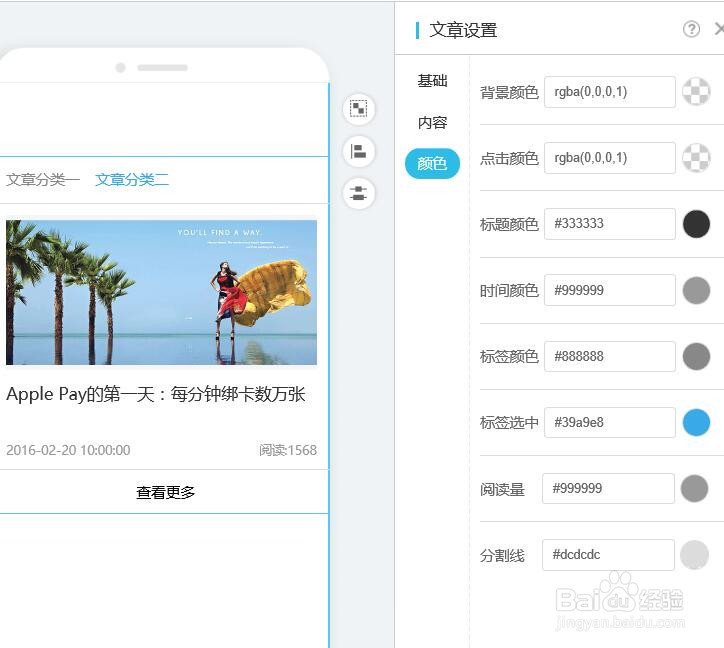Viewport: 724px width, 648px height.
Task: Click the 点击颜色 input field
Action: pos(609,158)
